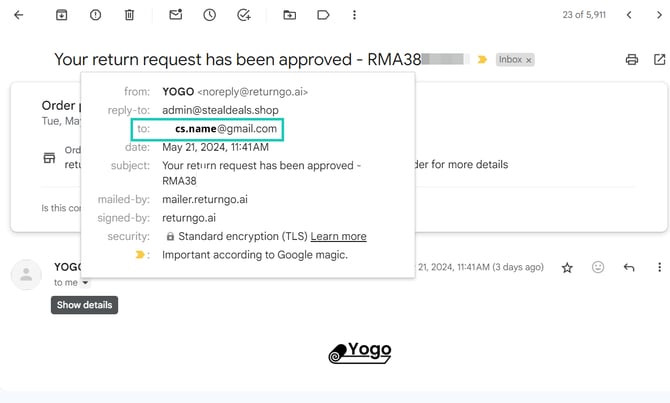Remove the Inbox label from email
Viewport: 670px width, 403px height.
point(529,60)
